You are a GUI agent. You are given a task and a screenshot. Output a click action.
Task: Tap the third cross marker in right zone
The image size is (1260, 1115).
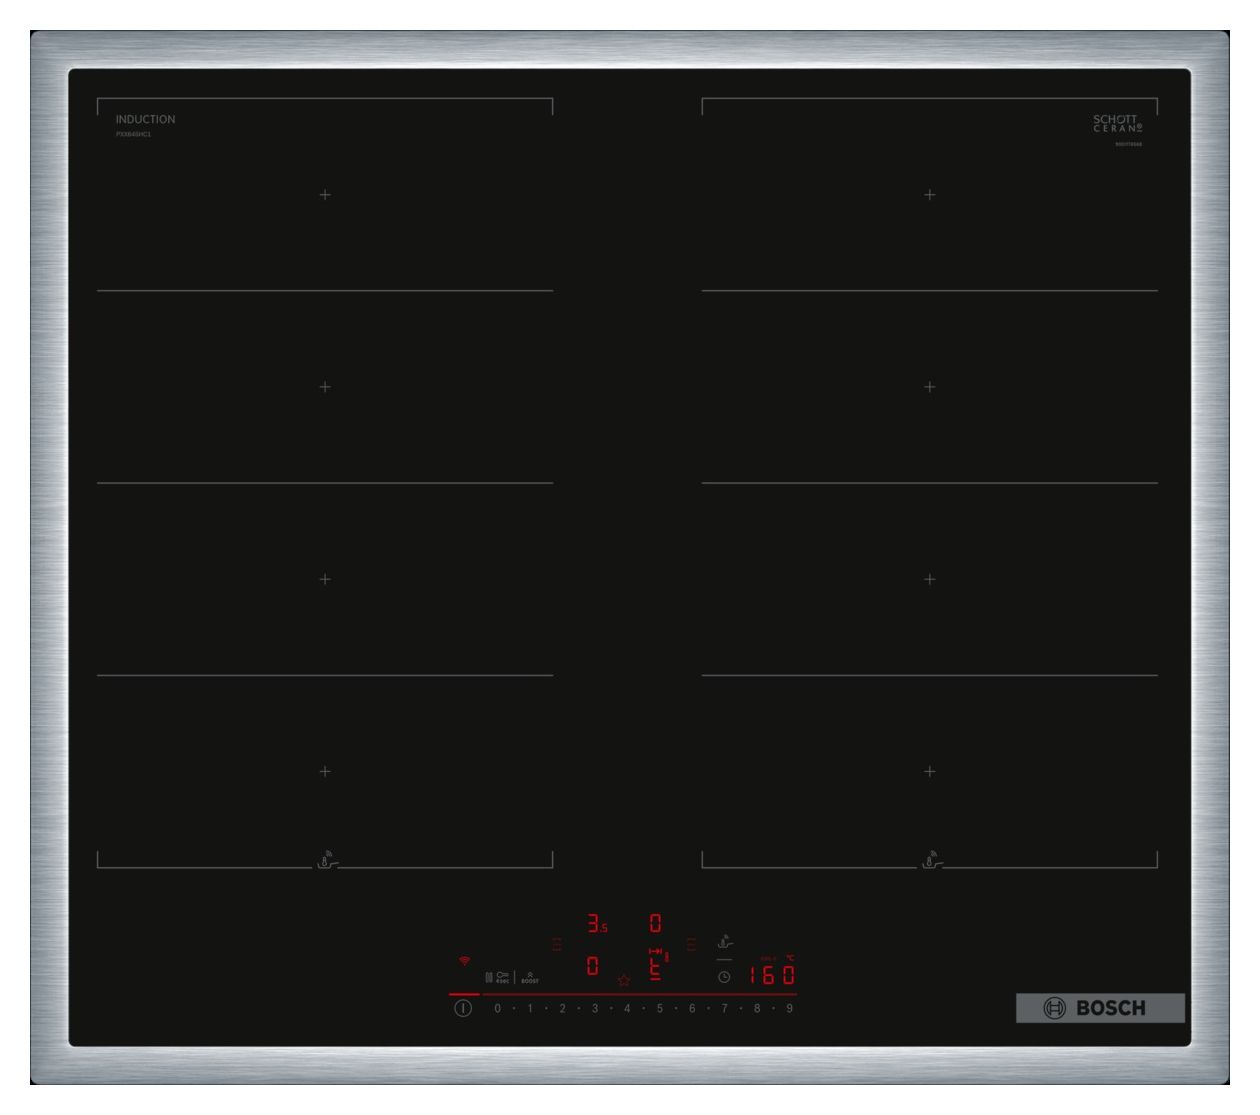pyautogui.click(x=930, y=579)
